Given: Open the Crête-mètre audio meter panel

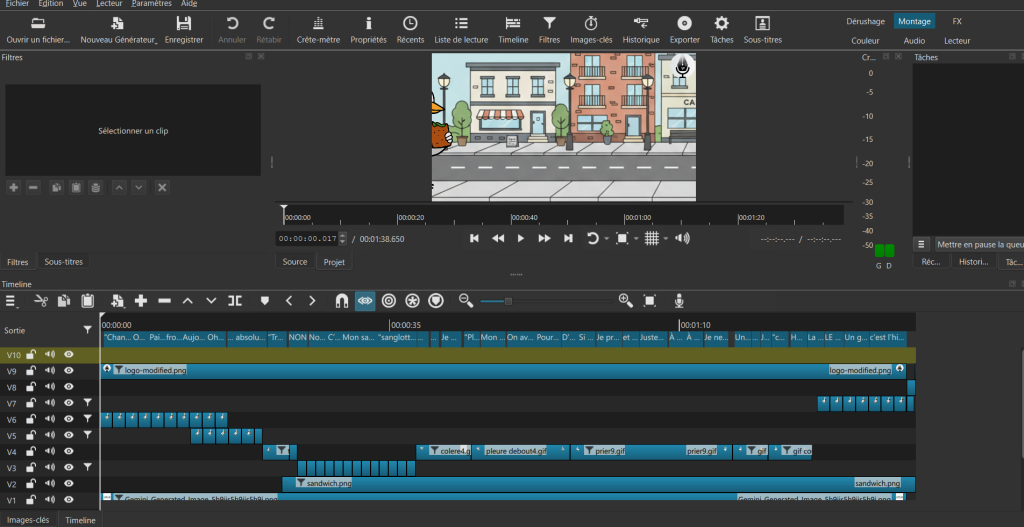Looking at the screenshot, I should click(318, 29).
